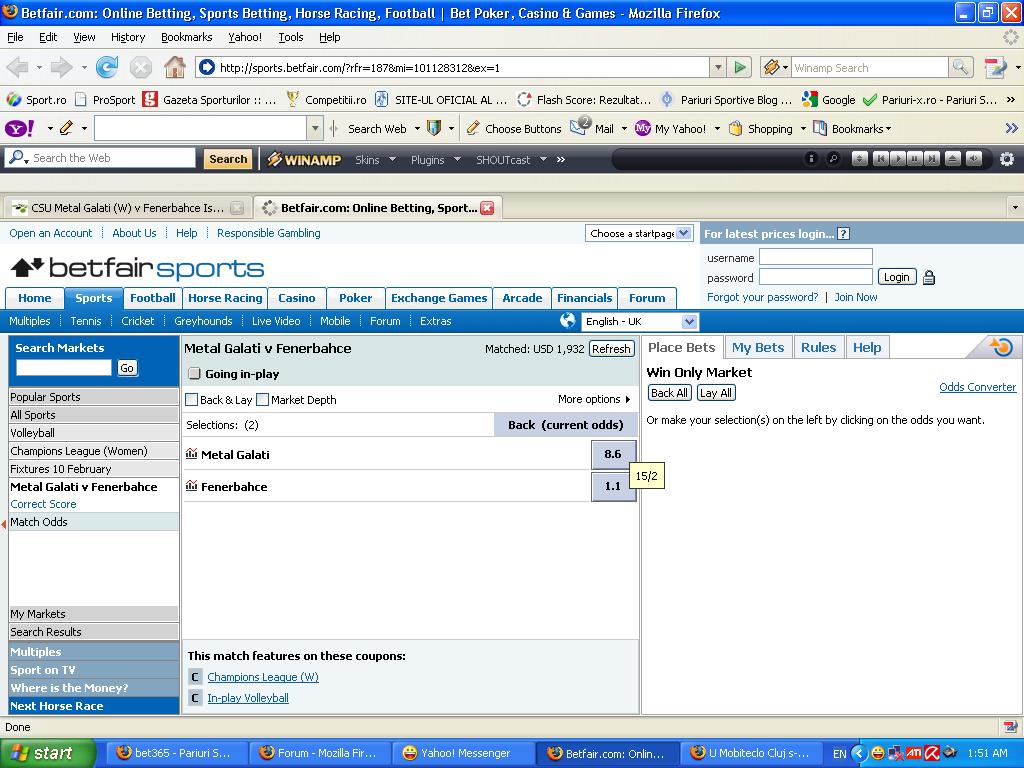Open the Choose a startpage dropdown

tap(638, 233)
